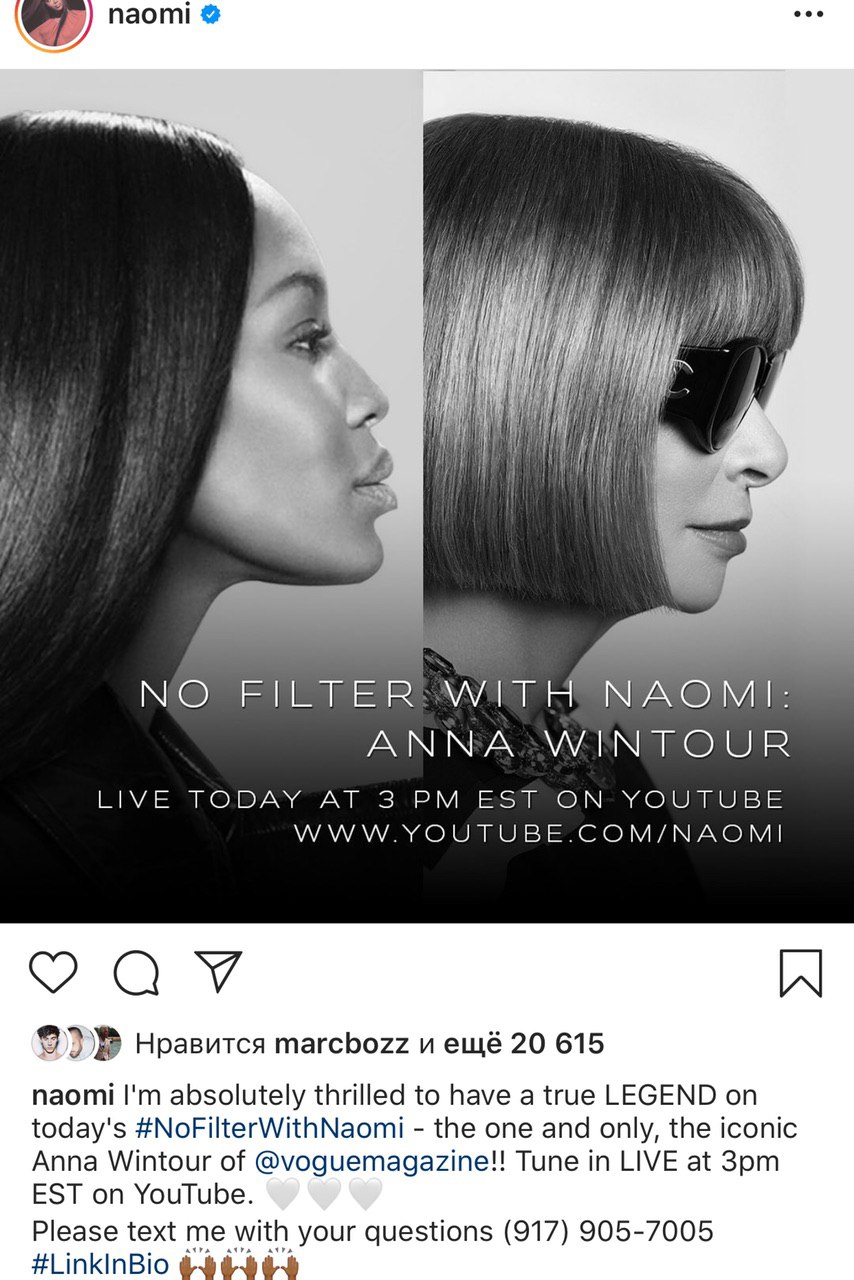Open comments via the speech bubble icon
The image size is (854, 1280).
tap(136, 972)
